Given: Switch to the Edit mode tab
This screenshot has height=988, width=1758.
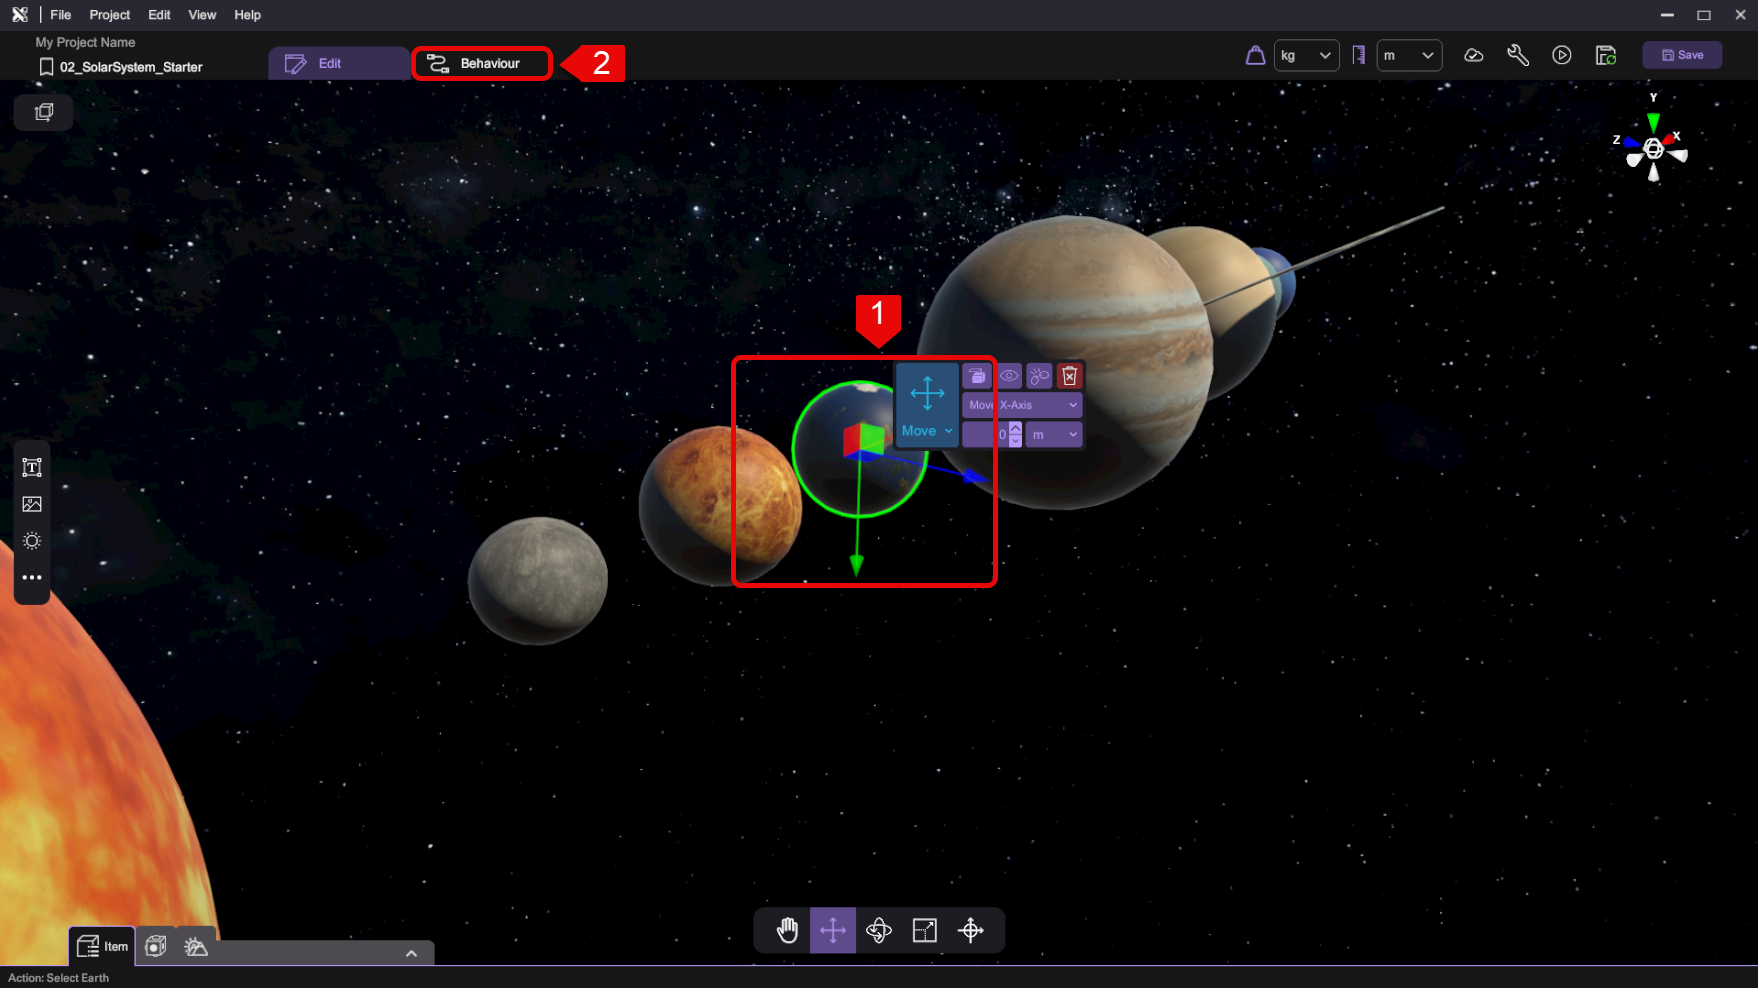Looking at the screenshot, I should point(338,63).
